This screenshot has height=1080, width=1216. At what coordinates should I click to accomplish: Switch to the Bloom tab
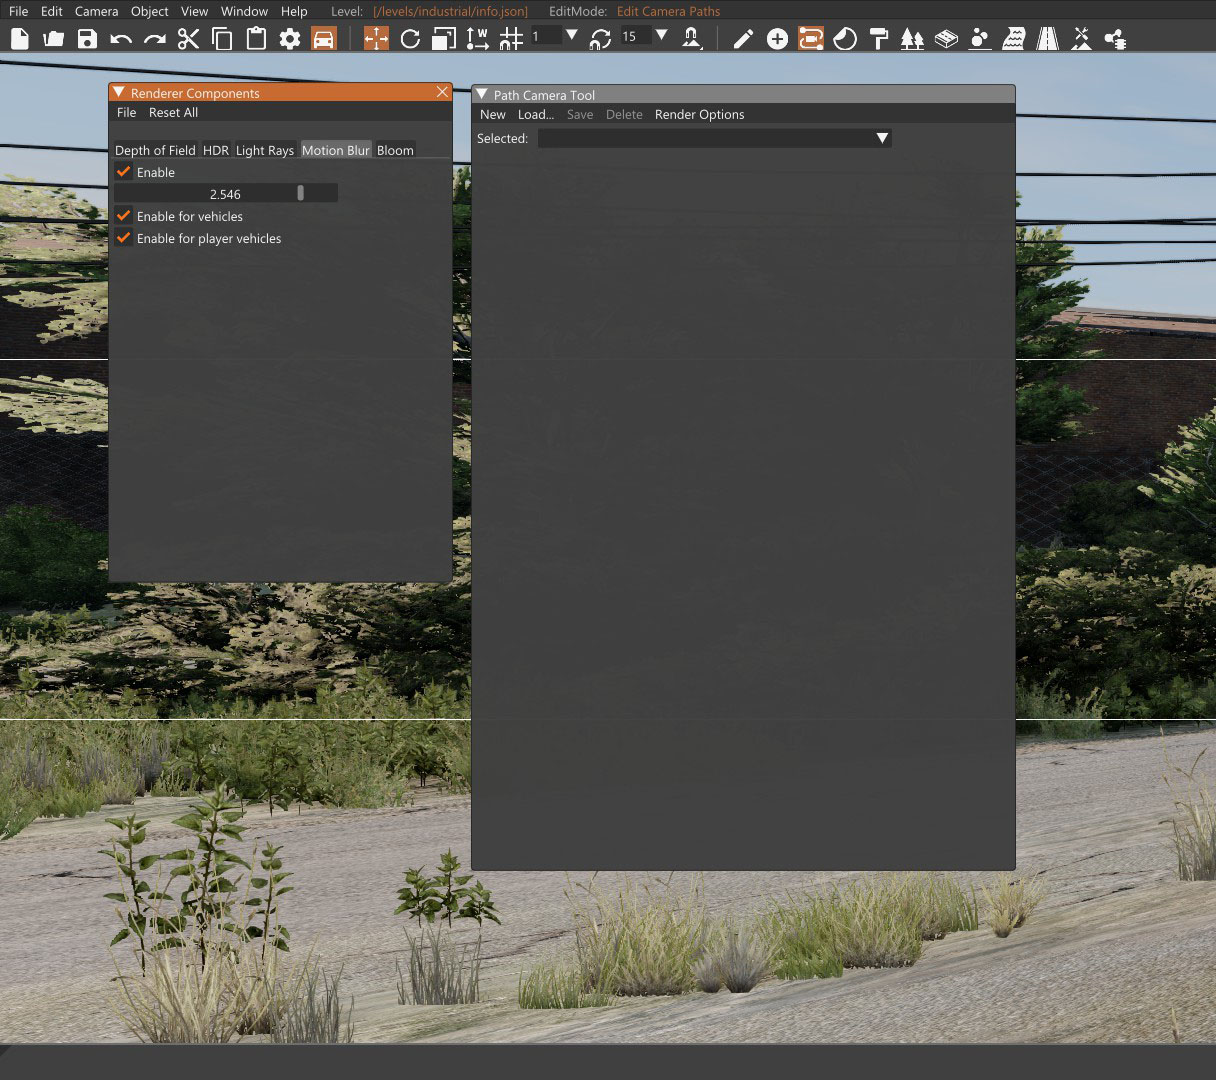click(395, 150)
